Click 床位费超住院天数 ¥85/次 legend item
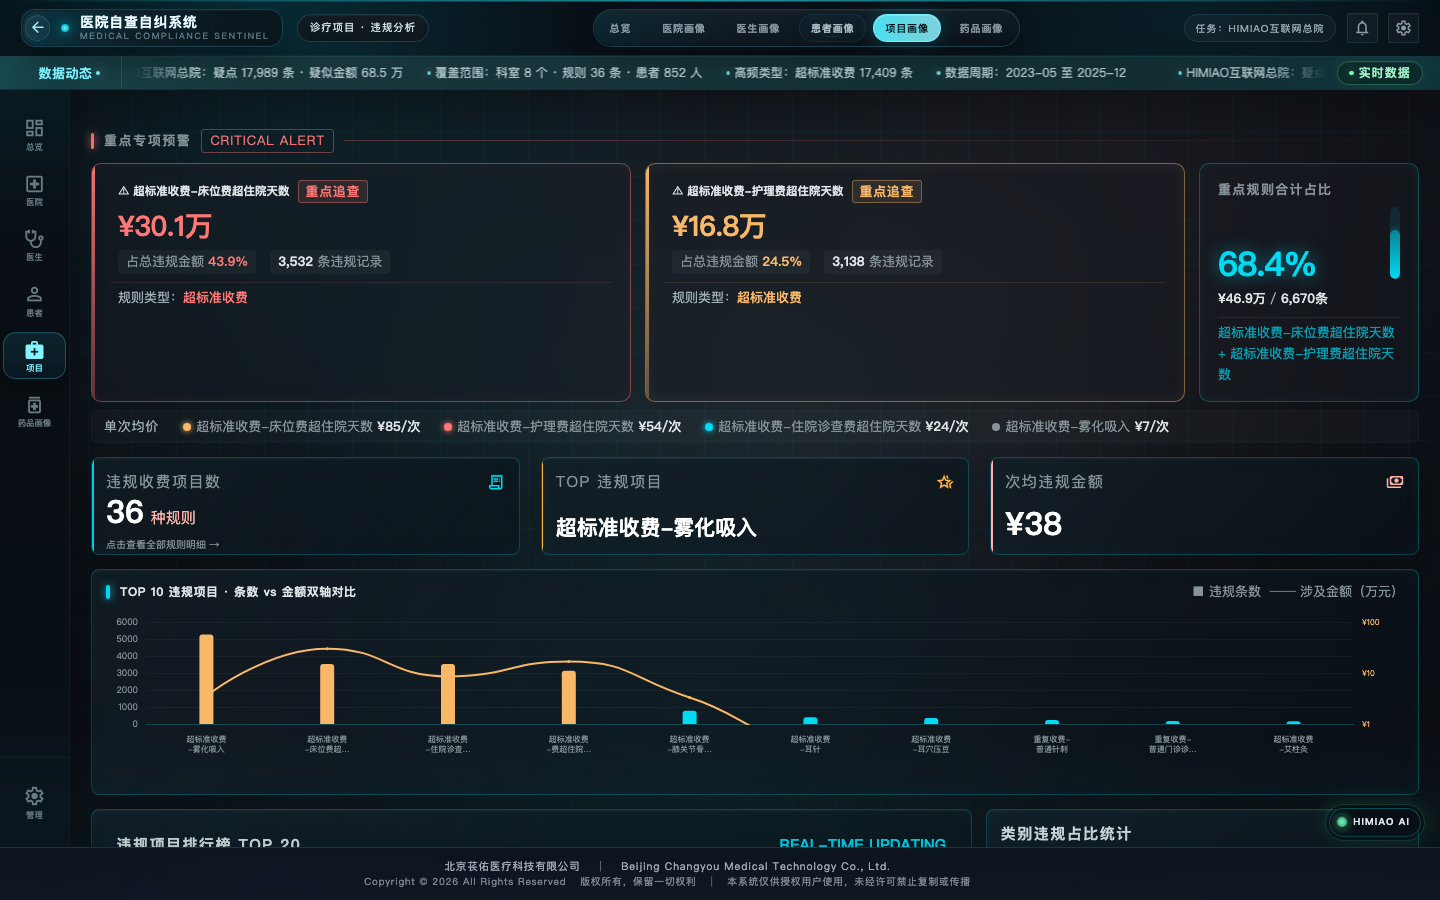The height and width of the screenshot is (900, 1440). 301,427
